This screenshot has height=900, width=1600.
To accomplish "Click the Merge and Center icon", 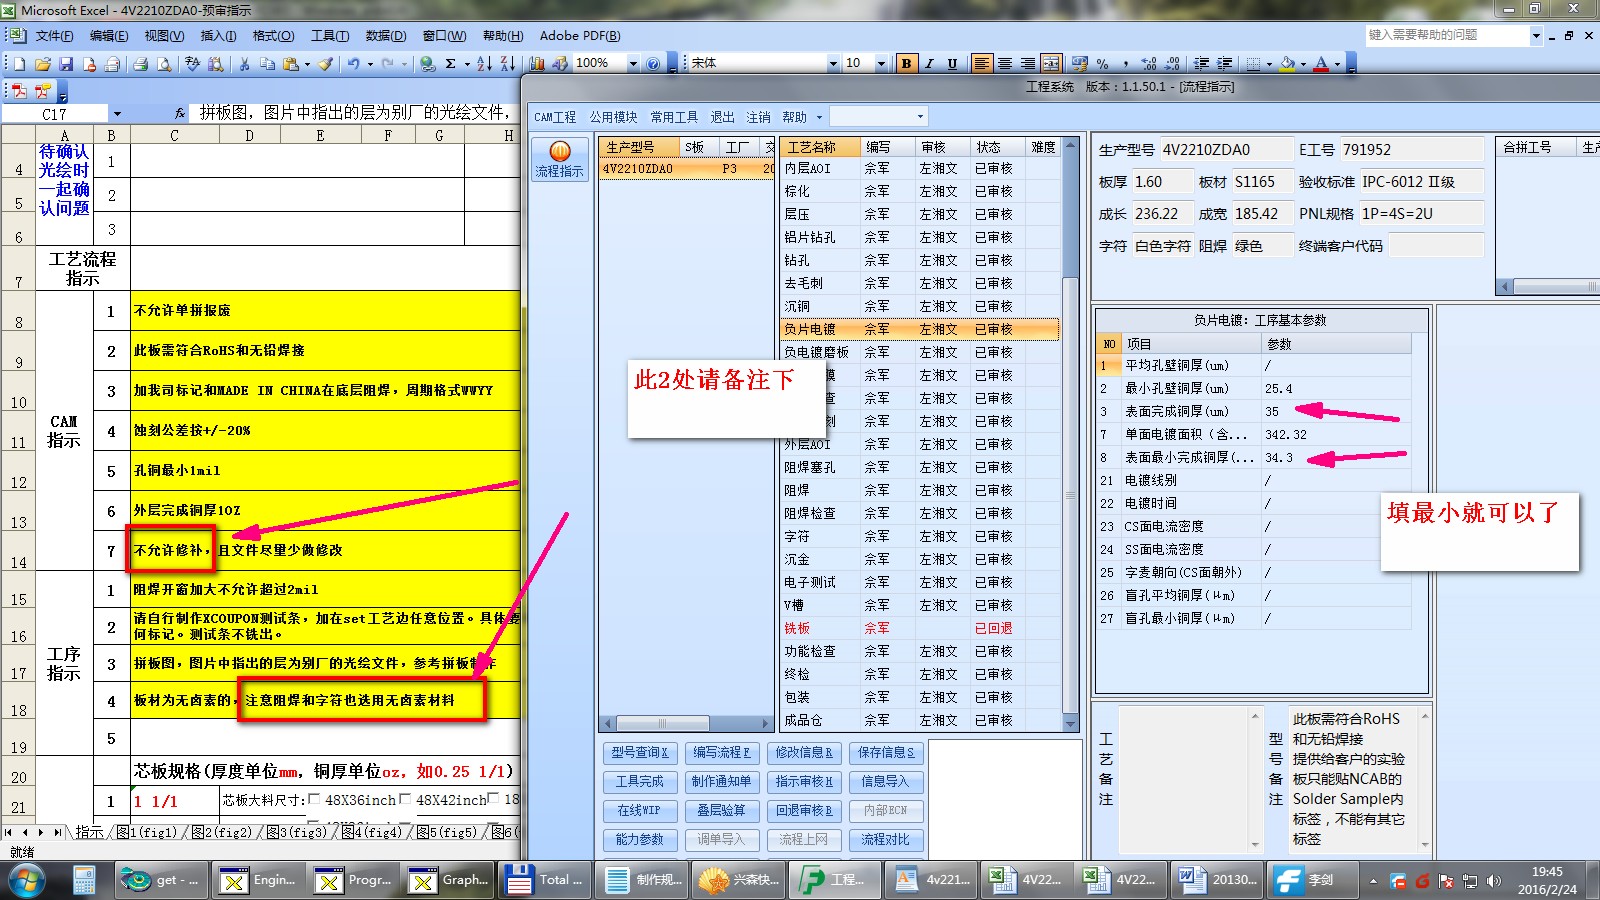I will pos(1051,63).
